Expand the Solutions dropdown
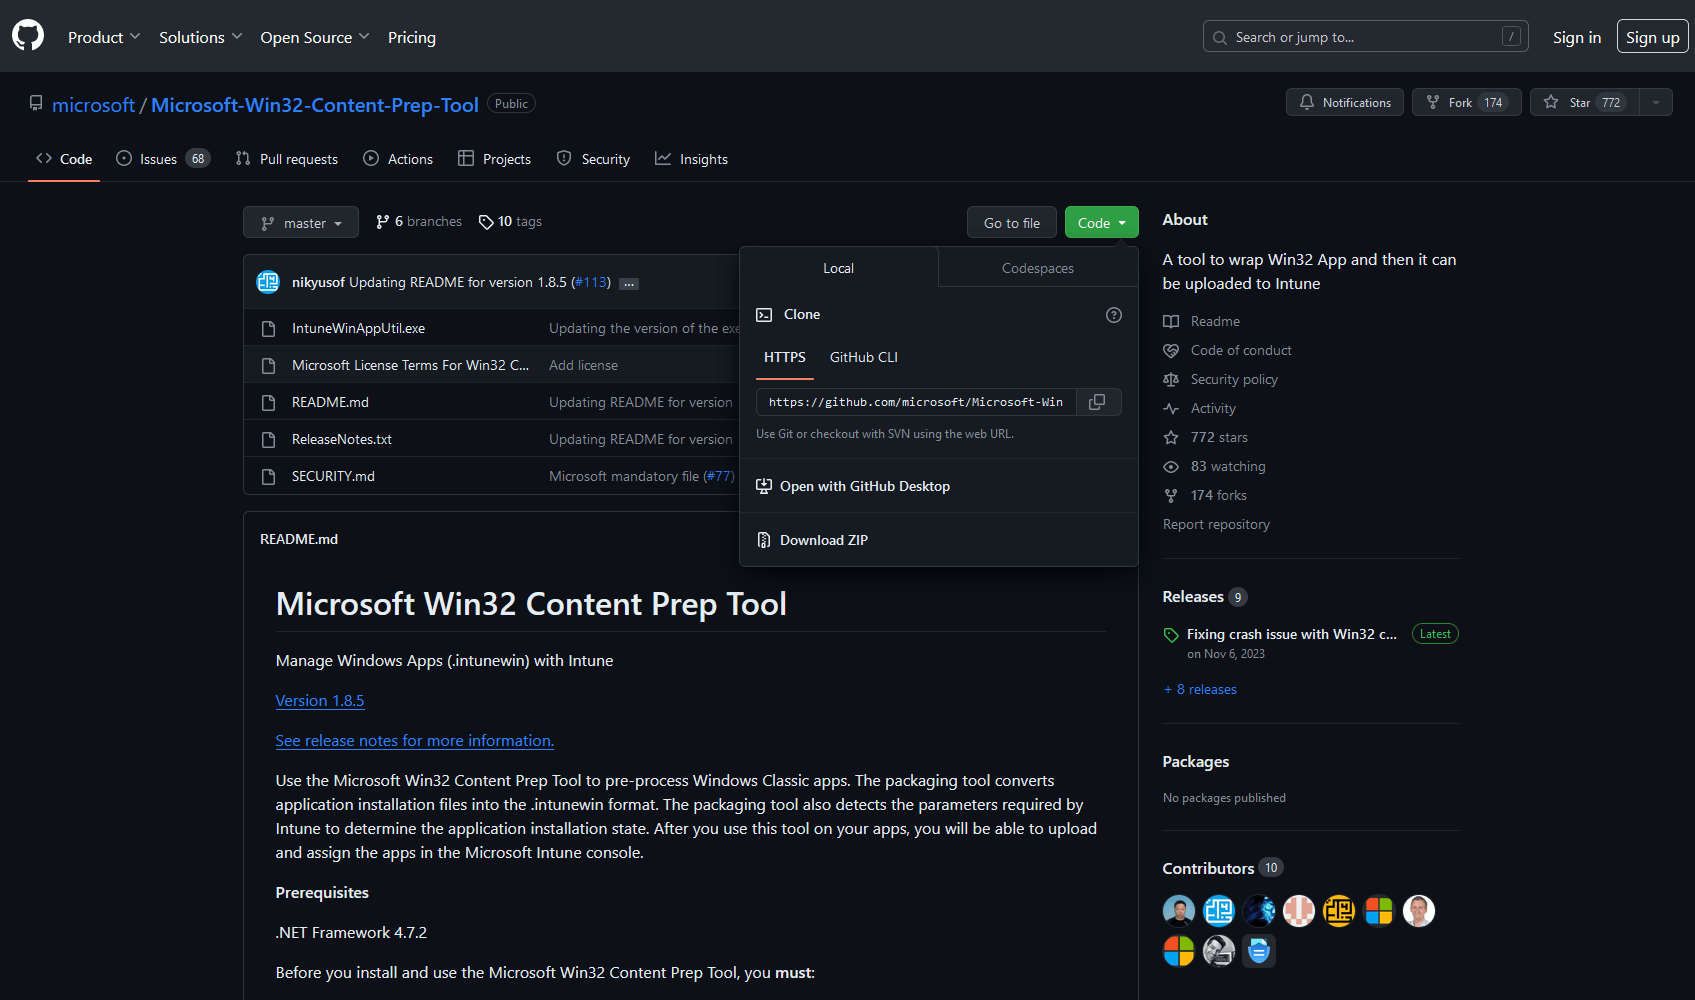This screenshot has height=1000, width=1695. point(200,37)
